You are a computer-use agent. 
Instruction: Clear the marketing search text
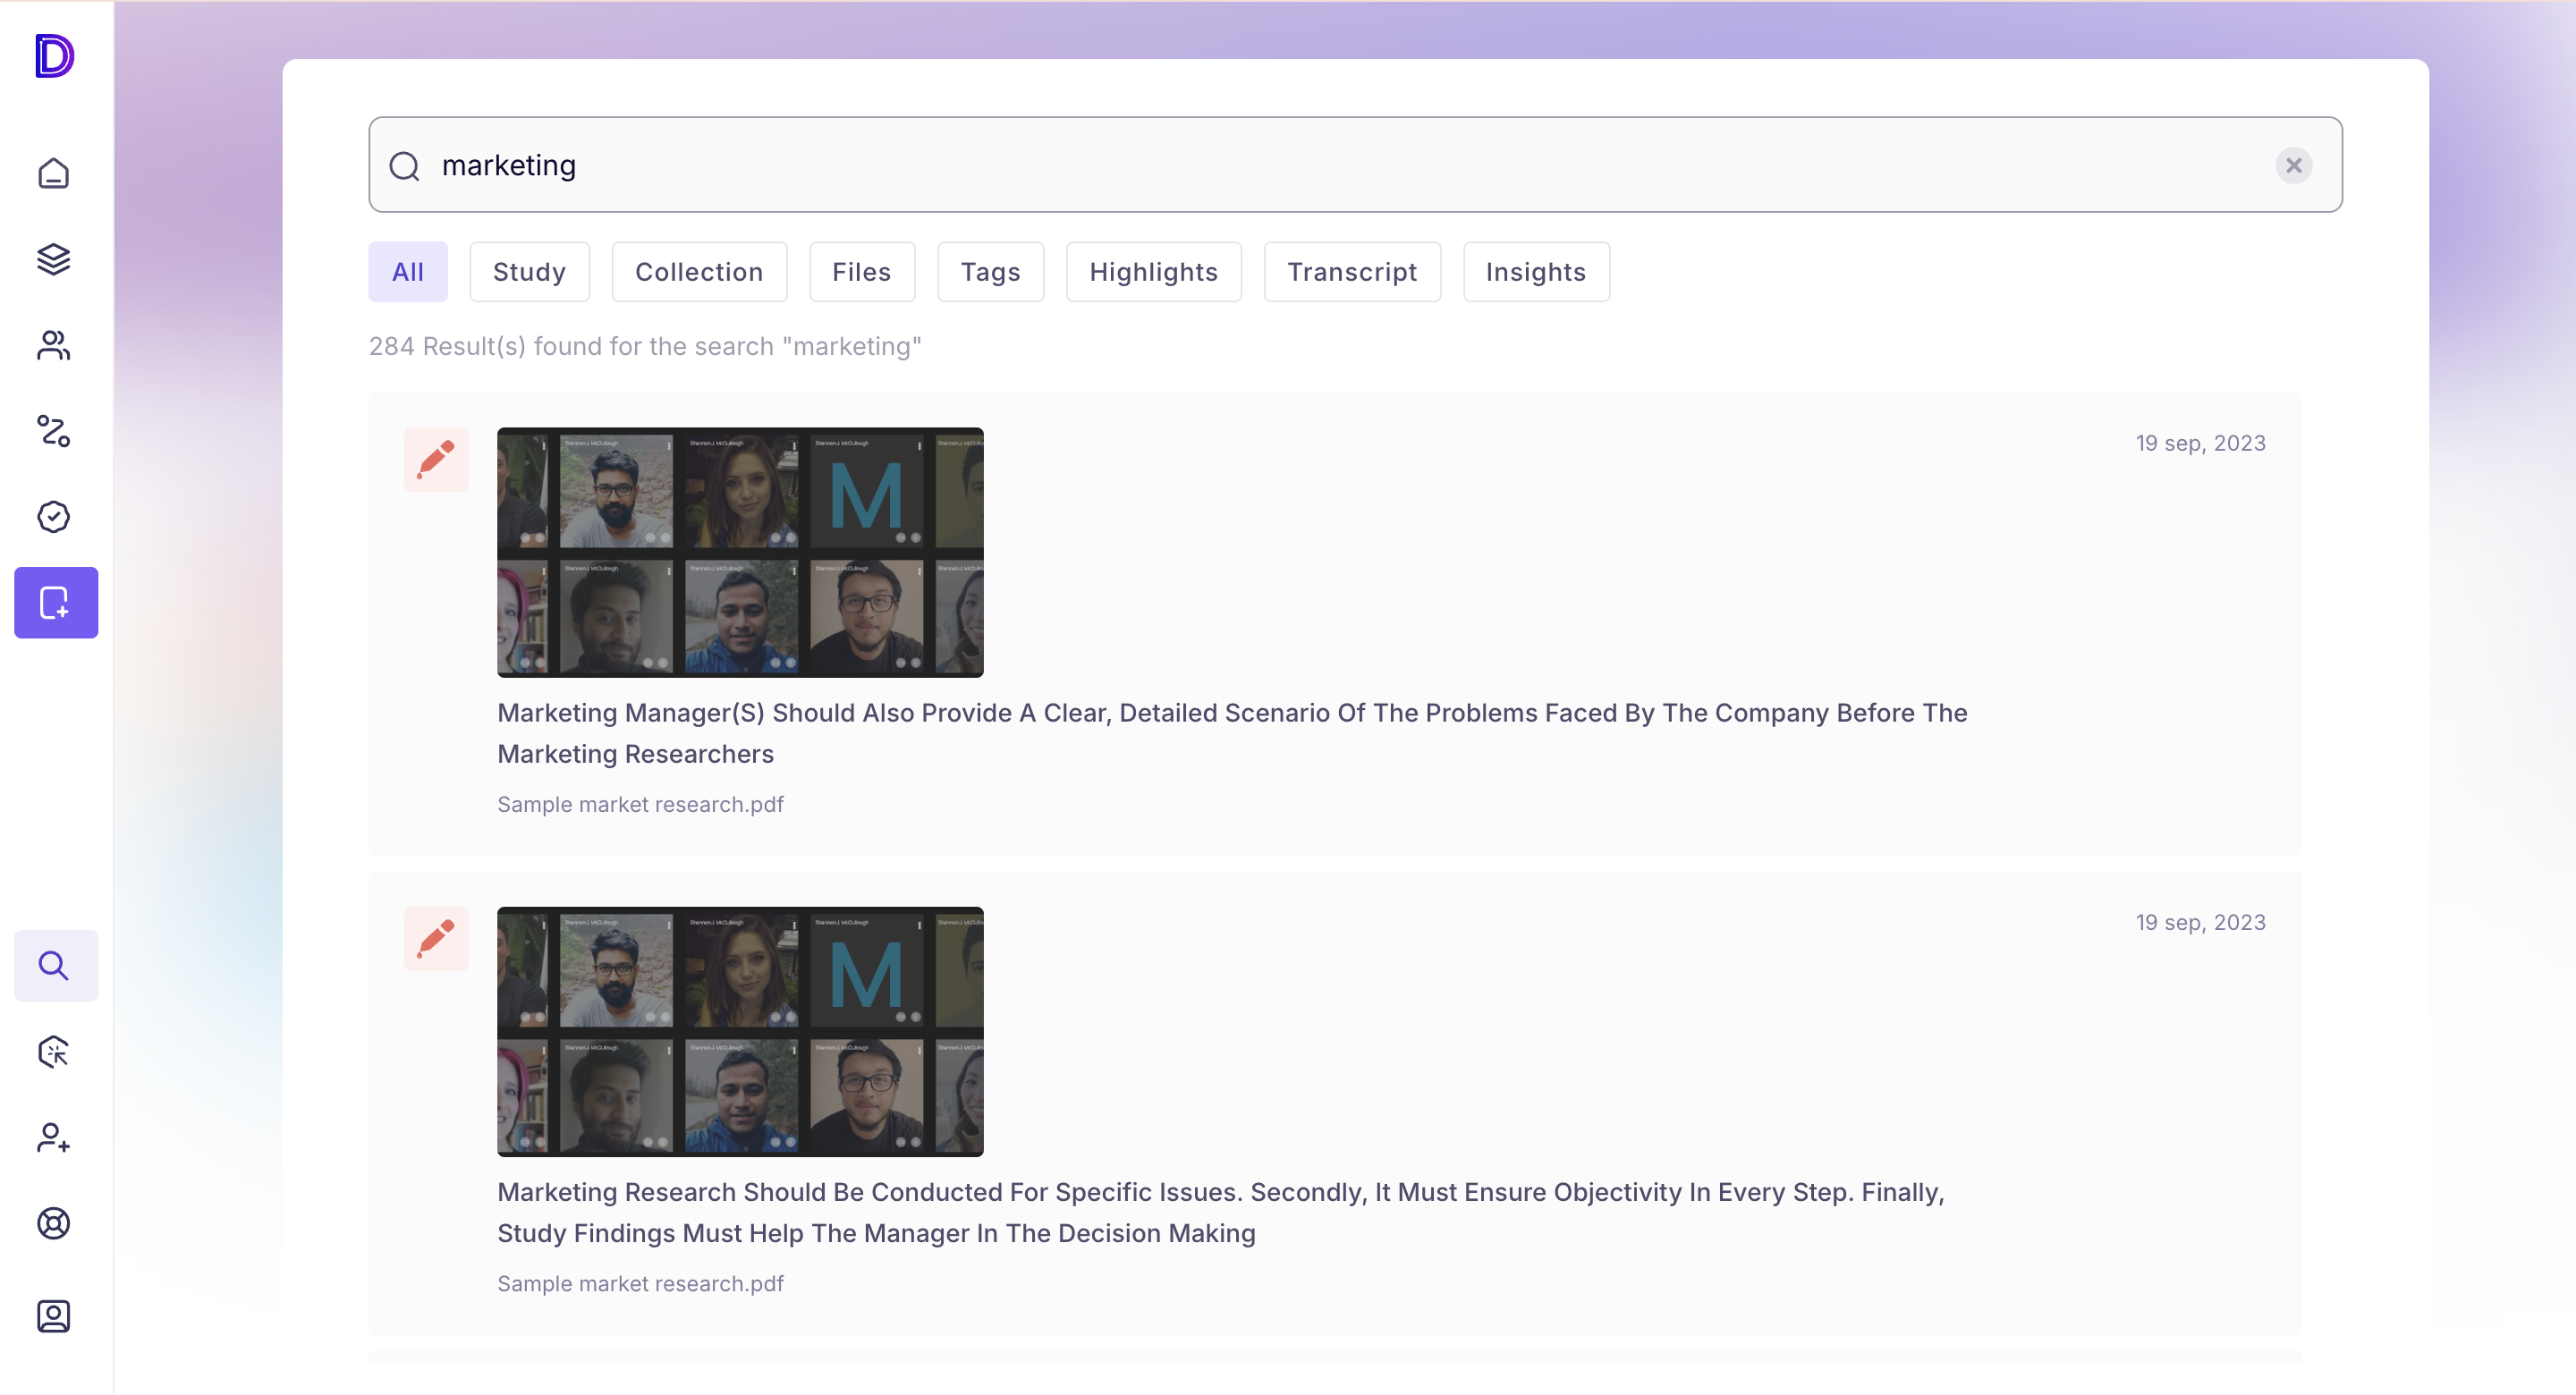pos(2293,165)
